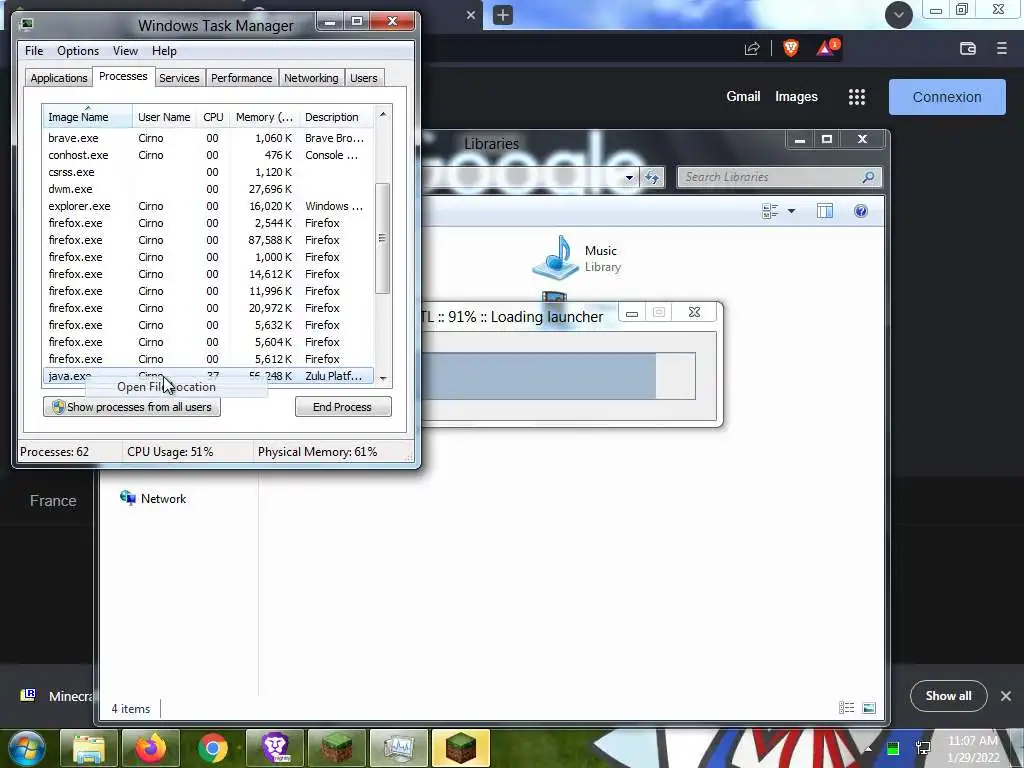Select the brave.exe process row

[208, 138]
